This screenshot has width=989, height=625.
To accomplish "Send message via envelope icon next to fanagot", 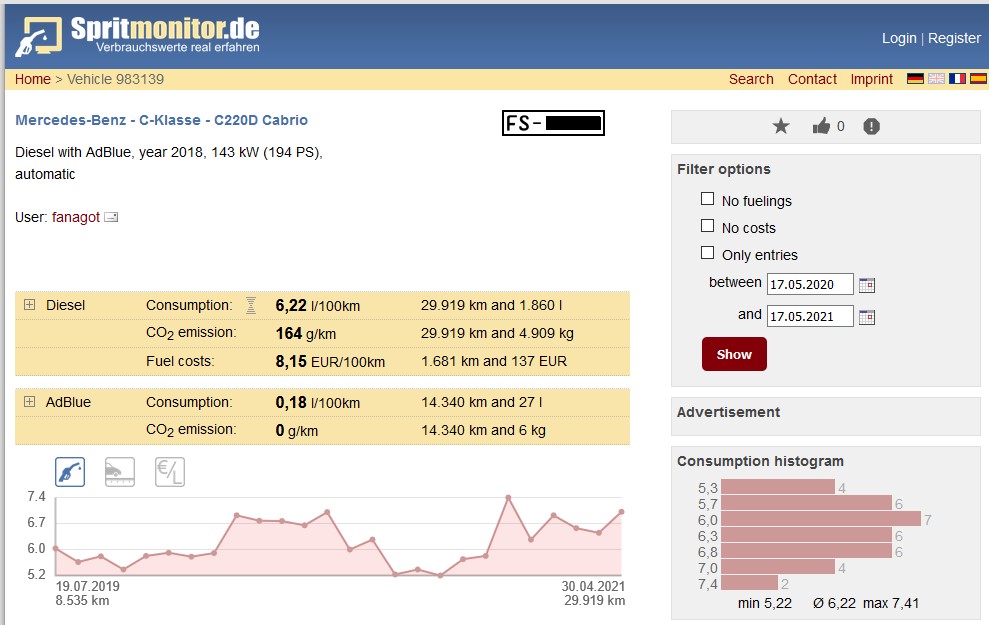I will (111, 217).
